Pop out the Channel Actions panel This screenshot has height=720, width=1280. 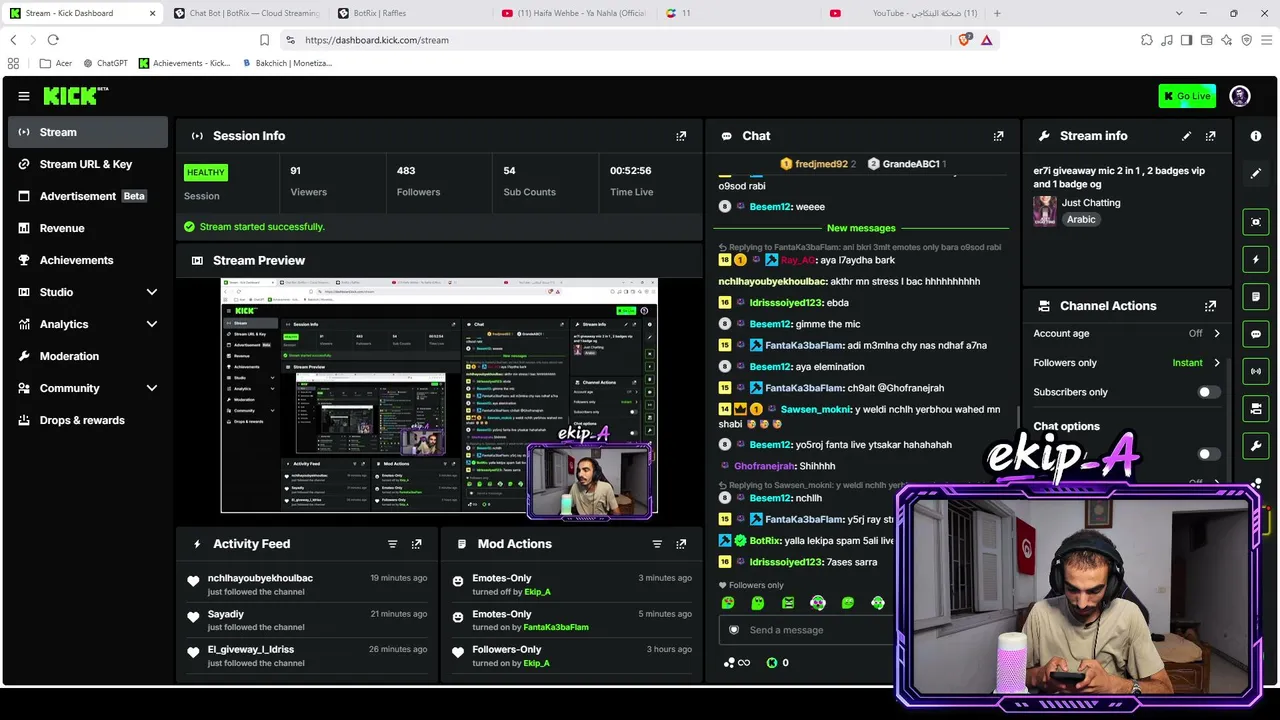pyautogui.click(x=1210, y=306)
